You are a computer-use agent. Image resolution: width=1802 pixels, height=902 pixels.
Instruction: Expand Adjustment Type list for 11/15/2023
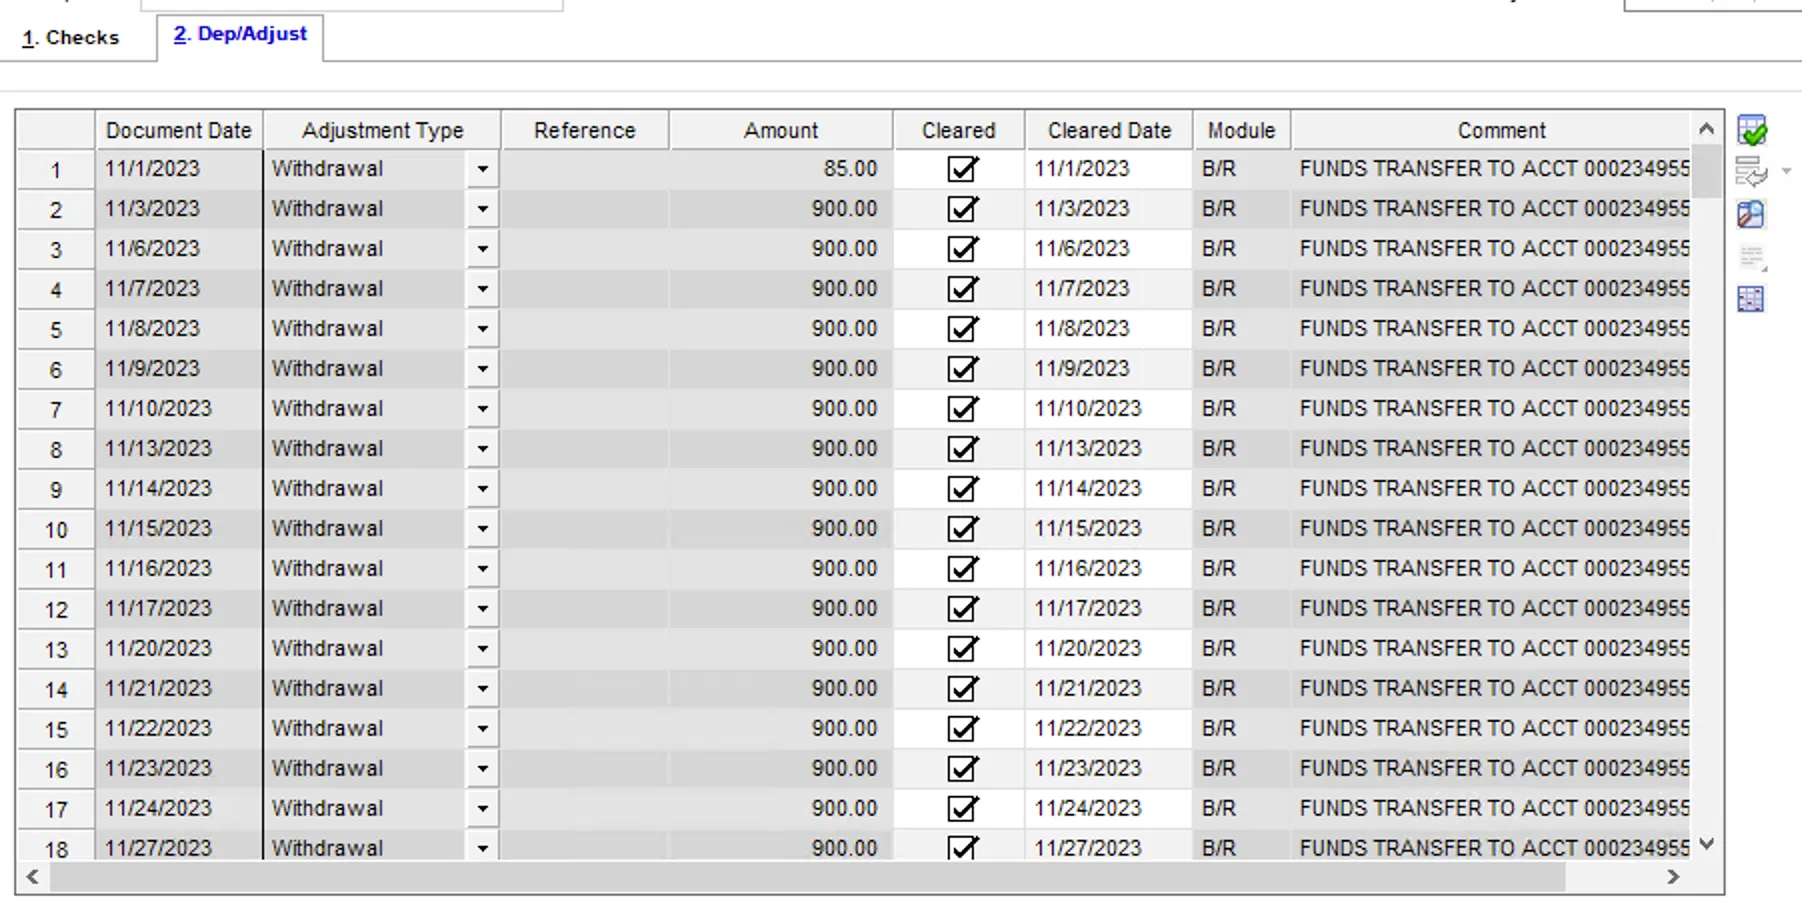coord(482,529)
